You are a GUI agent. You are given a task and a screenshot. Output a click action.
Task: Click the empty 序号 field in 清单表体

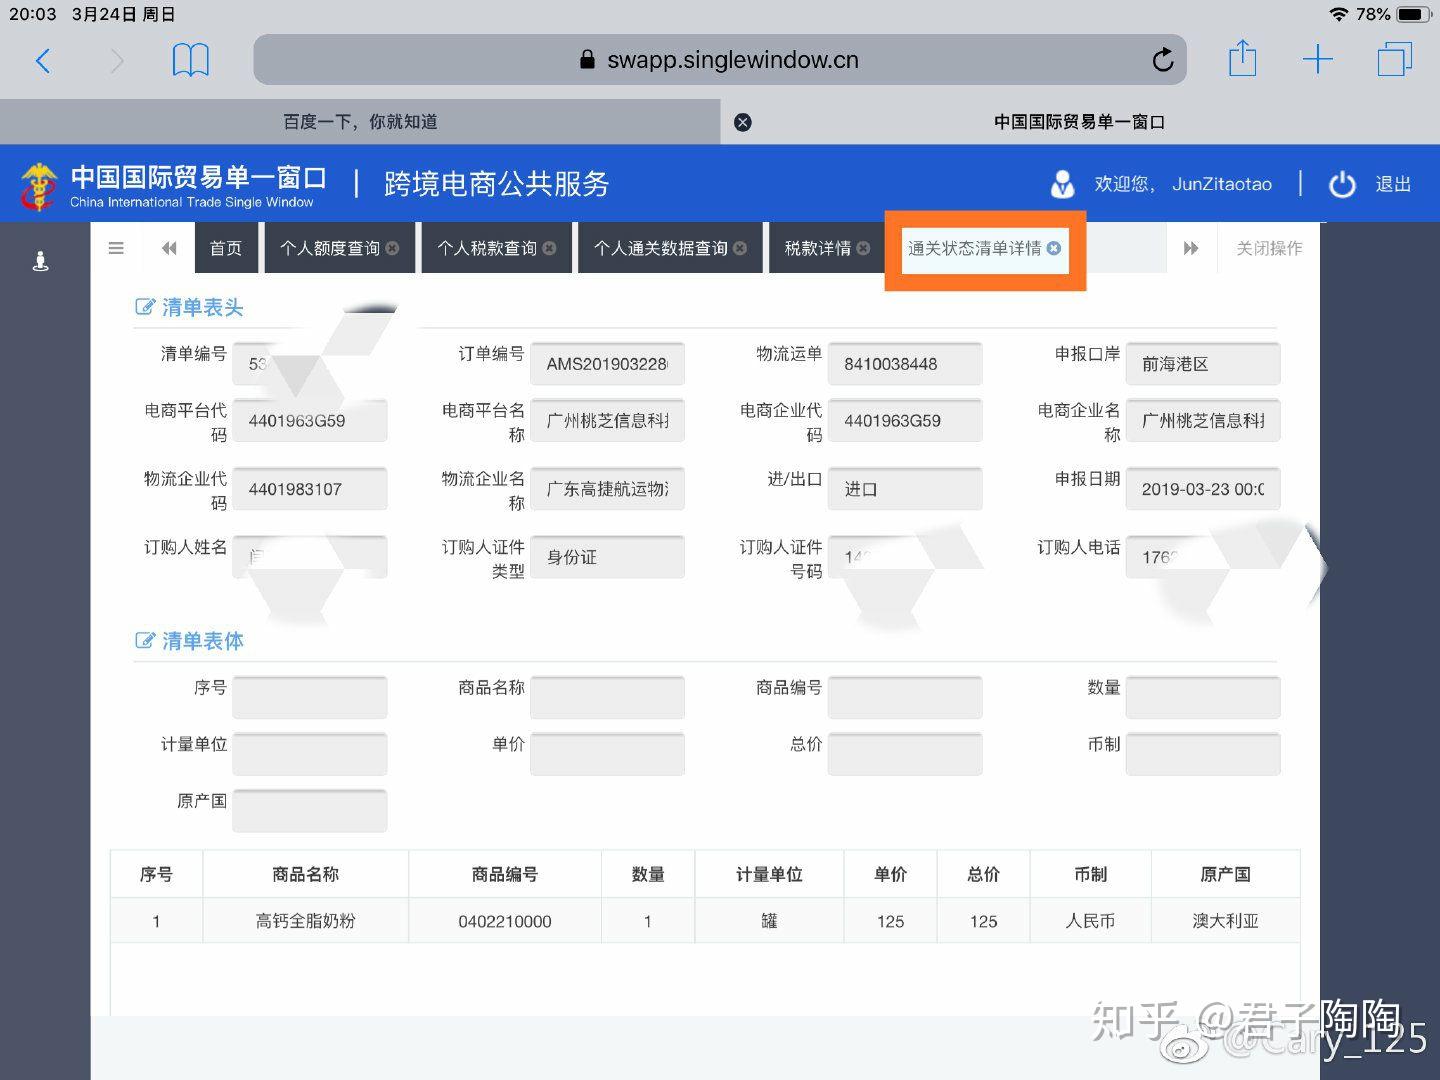click(310, 698)
